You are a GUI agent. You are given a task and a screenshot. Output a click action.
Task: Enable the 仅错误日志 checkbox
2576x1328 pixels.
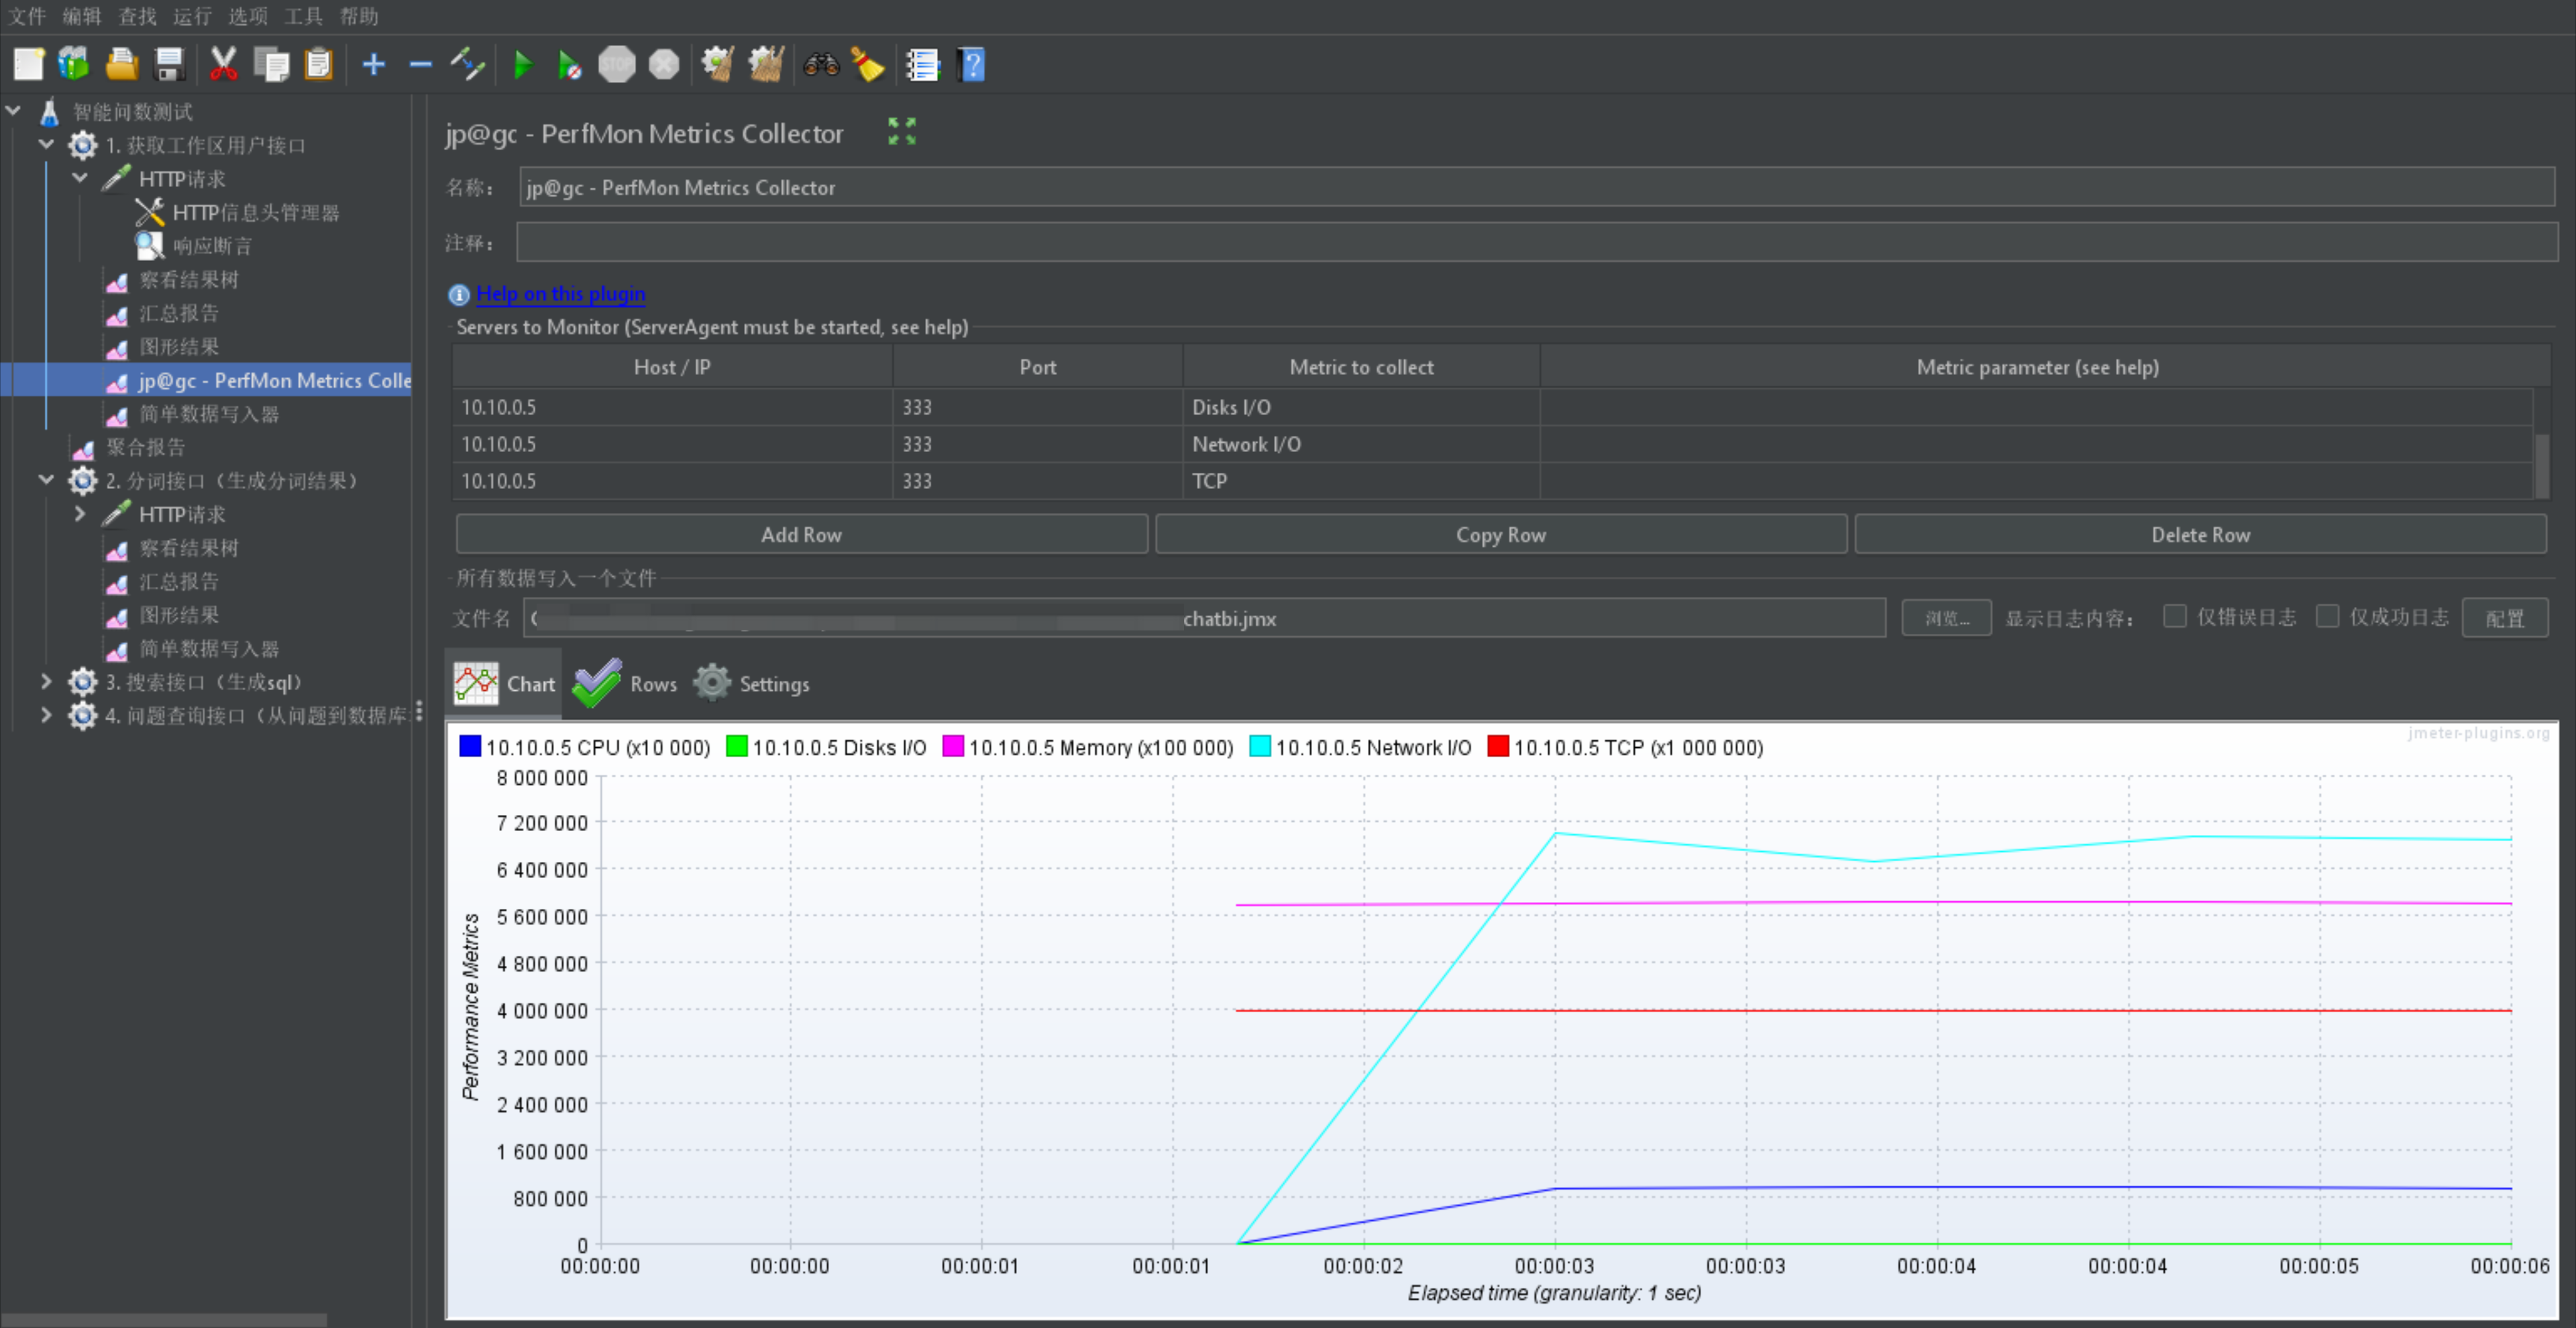[x=2174, y=616]
